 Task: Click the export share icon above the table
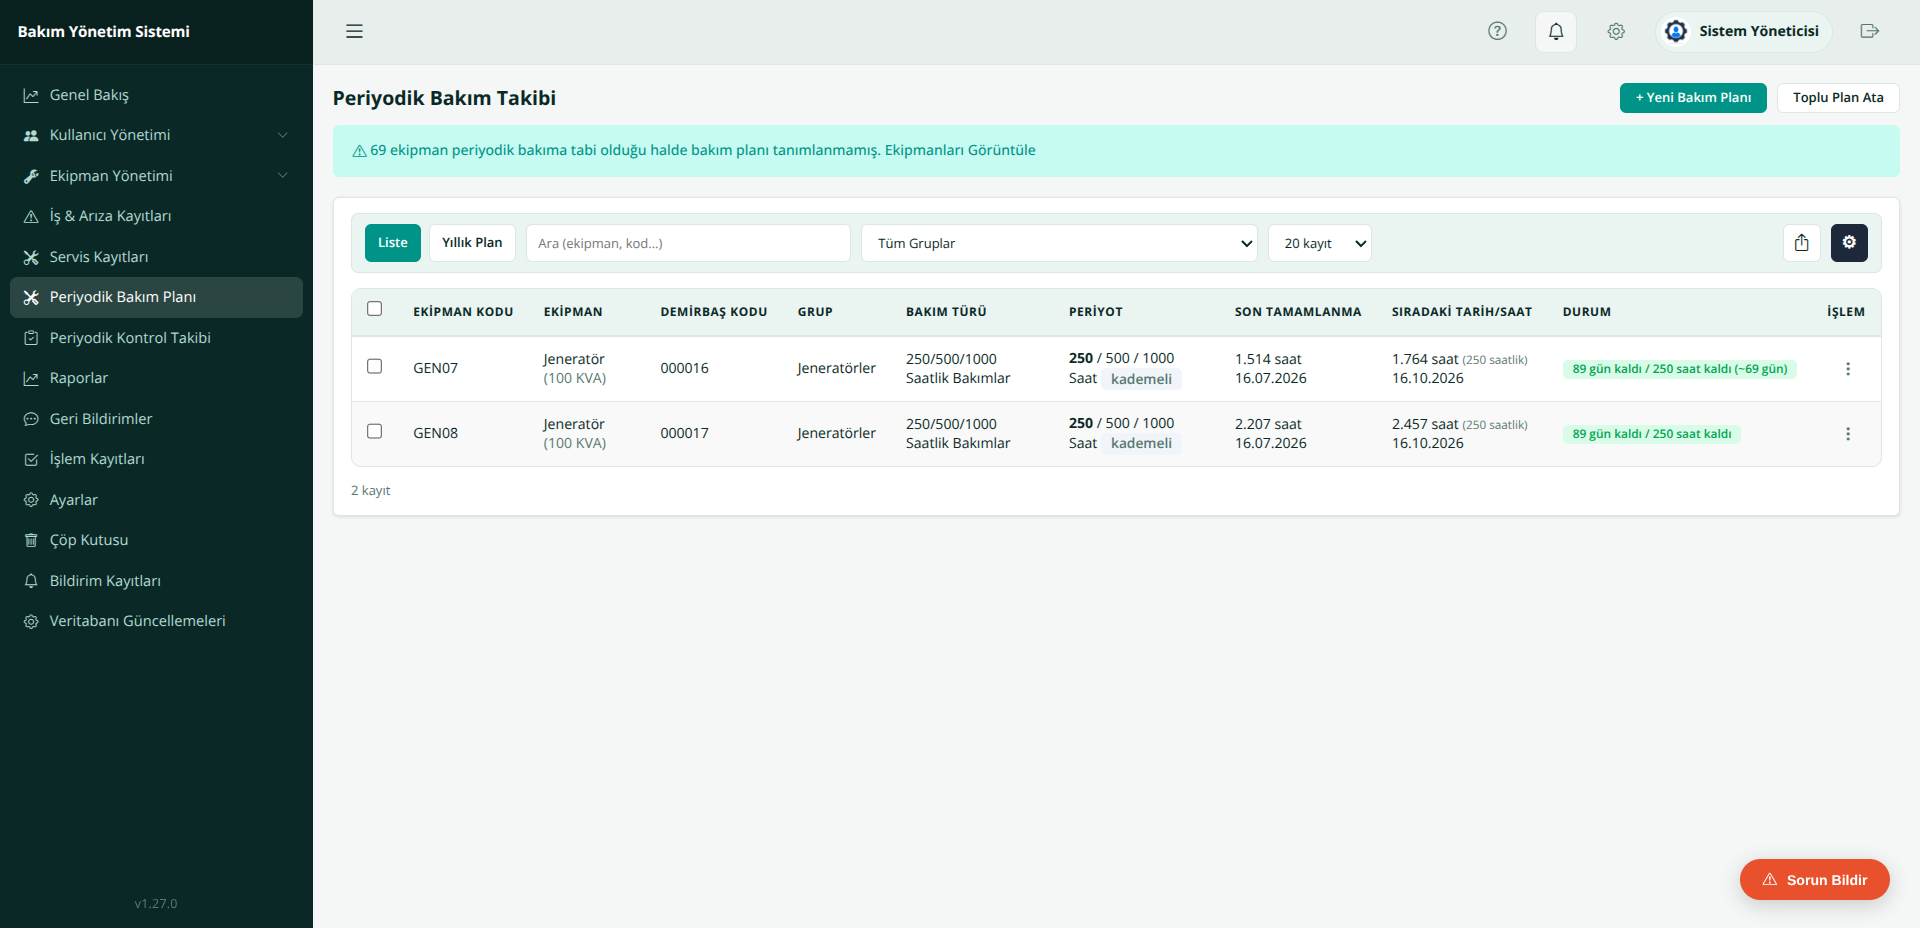pos(1801,243)
